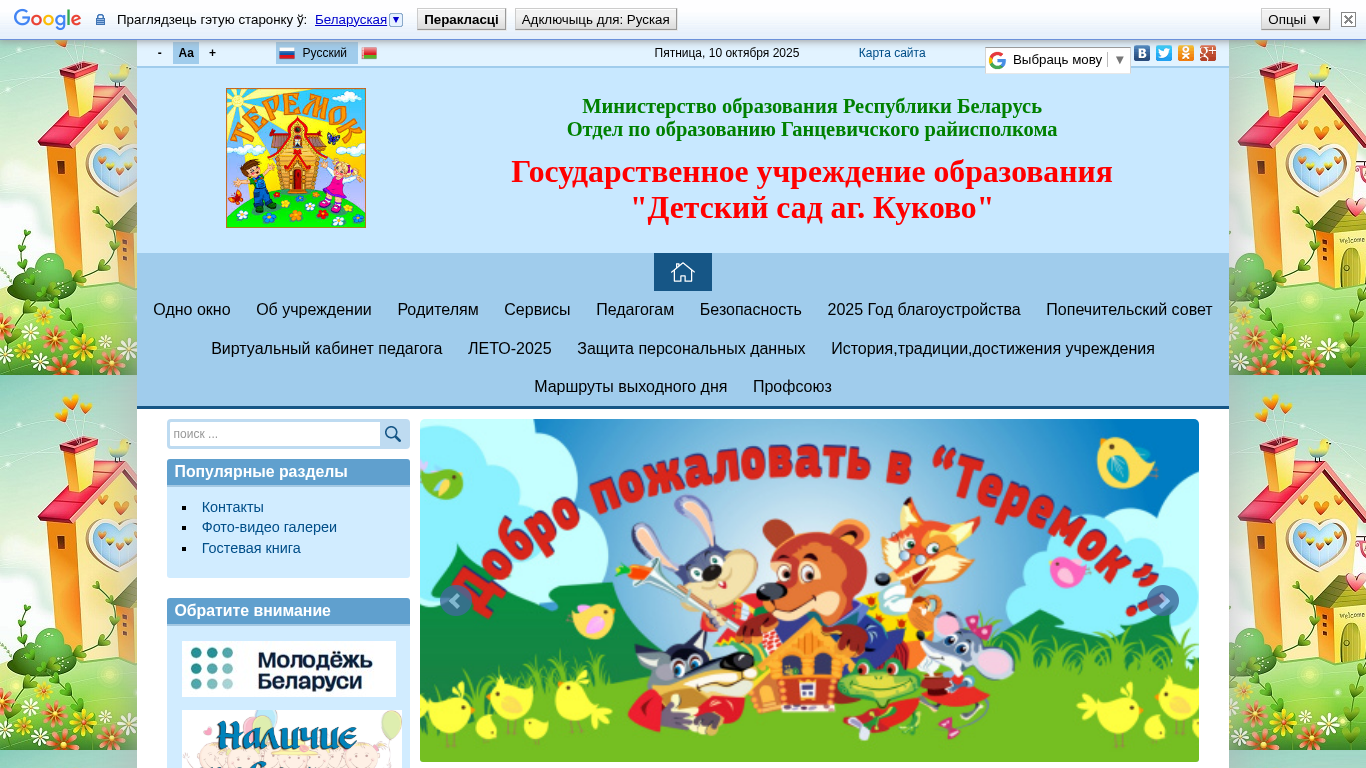Open Защита персональных данных menu item
Screen dimensions: 1366x768
pyautogui.click(x=691, y=349)
